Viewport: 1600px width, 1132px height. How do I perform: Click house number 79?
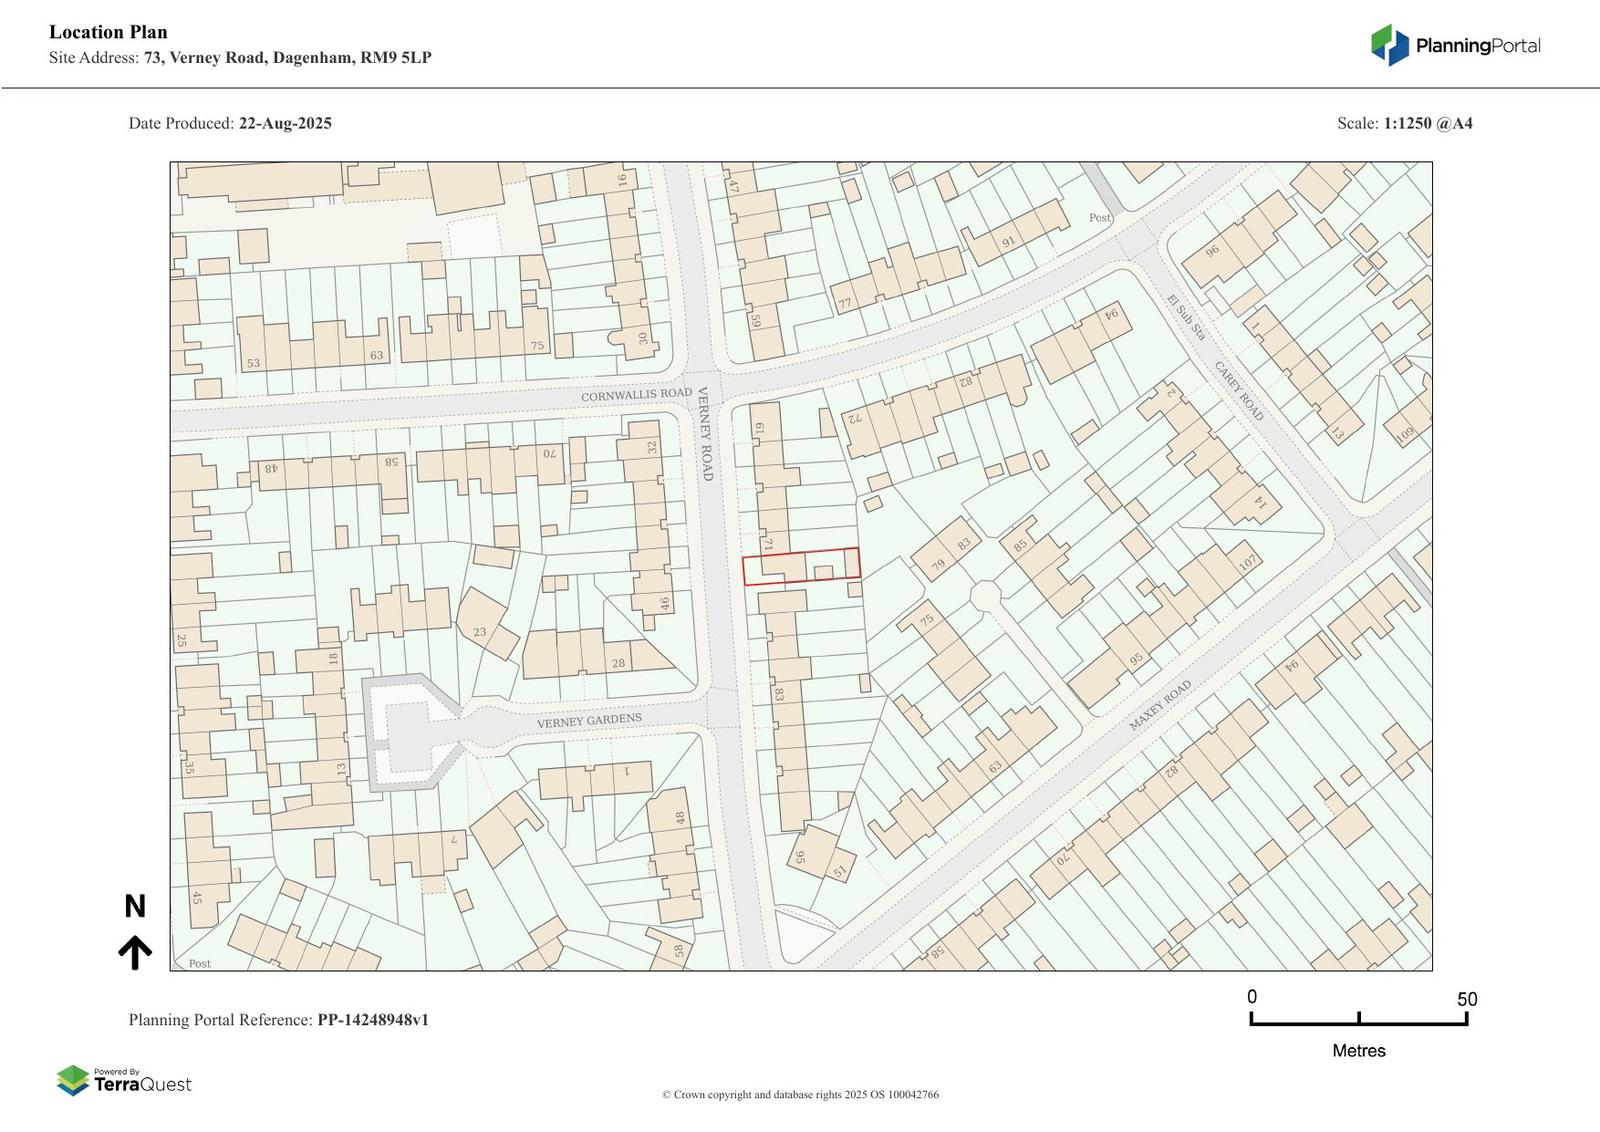click(938, 566)
